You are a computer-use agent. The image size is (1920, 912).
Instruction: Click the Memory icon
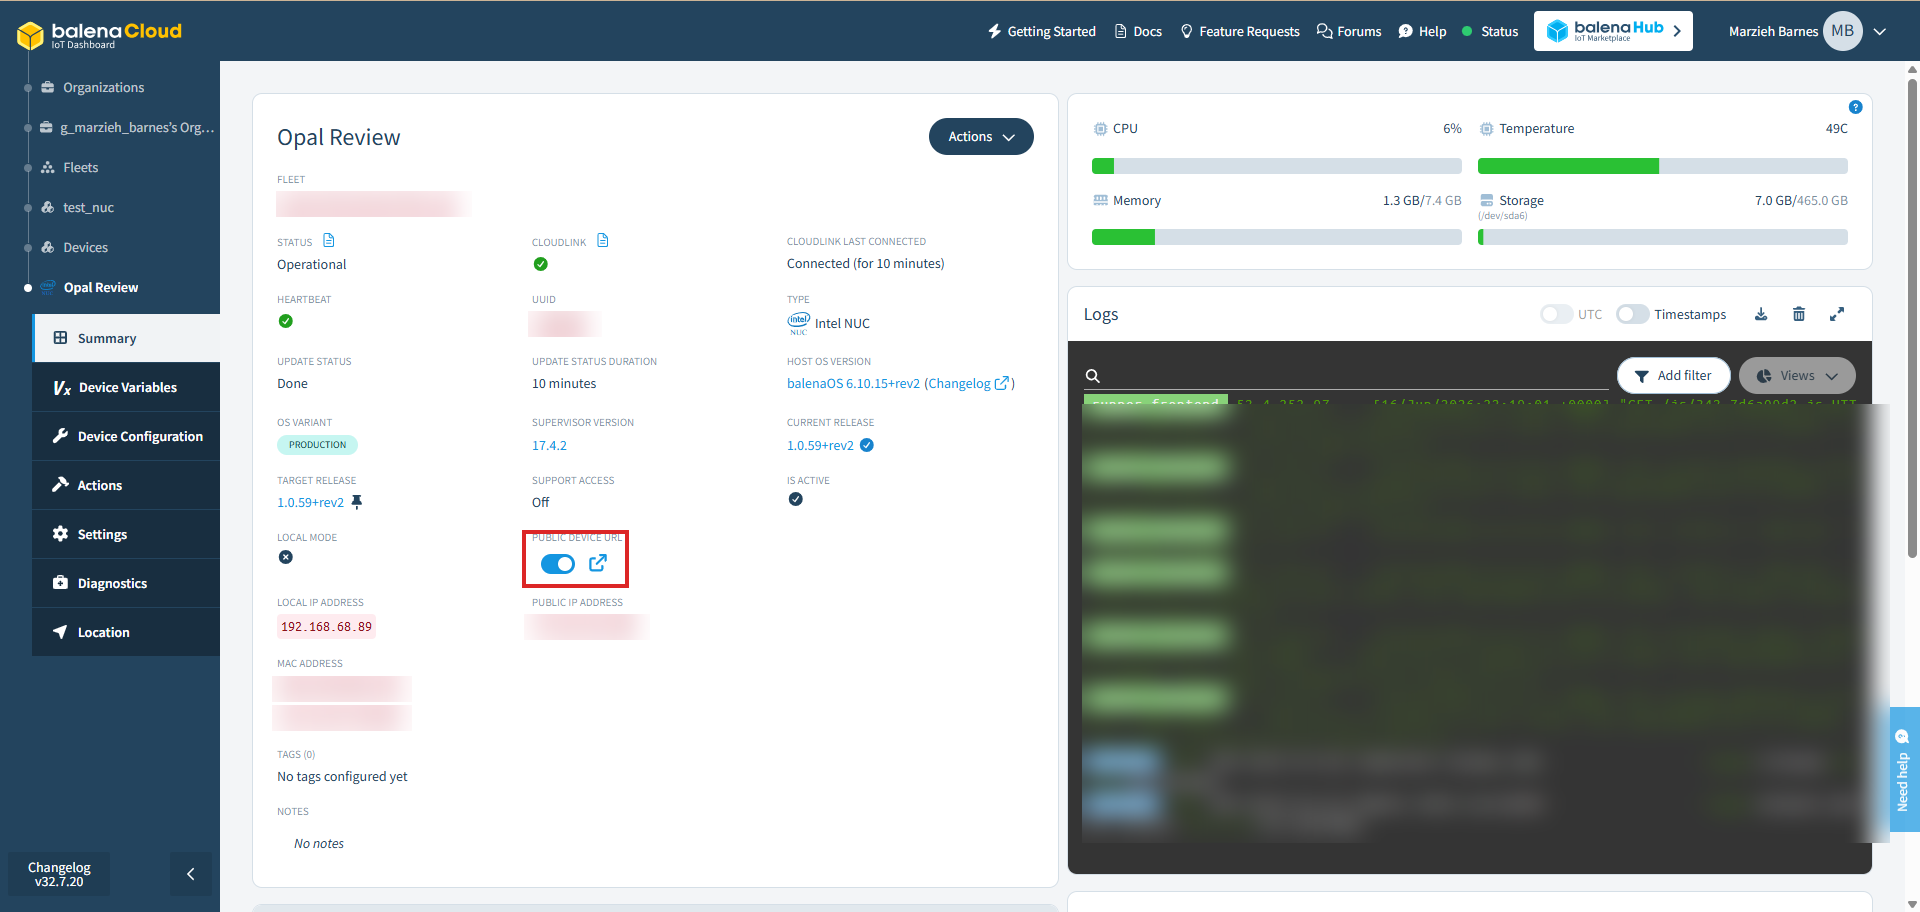point(1100,200)
